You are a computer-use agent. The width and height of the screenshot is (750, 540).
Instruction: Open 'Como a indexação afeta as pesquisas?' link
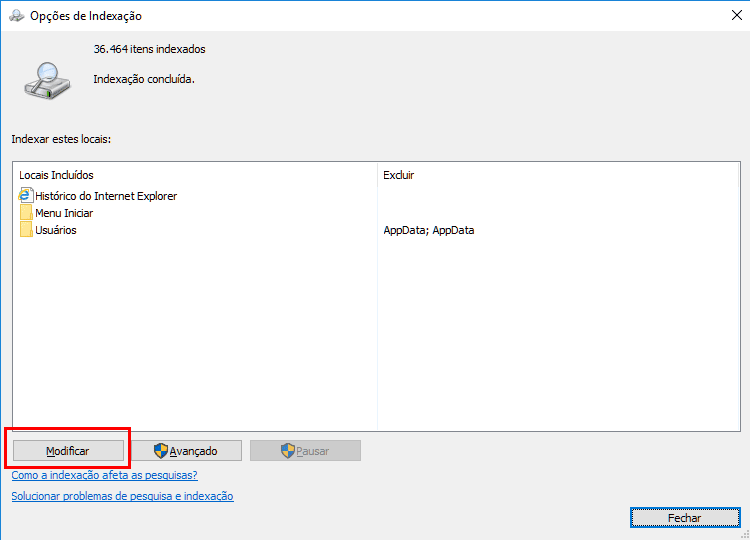coord(105,475)
